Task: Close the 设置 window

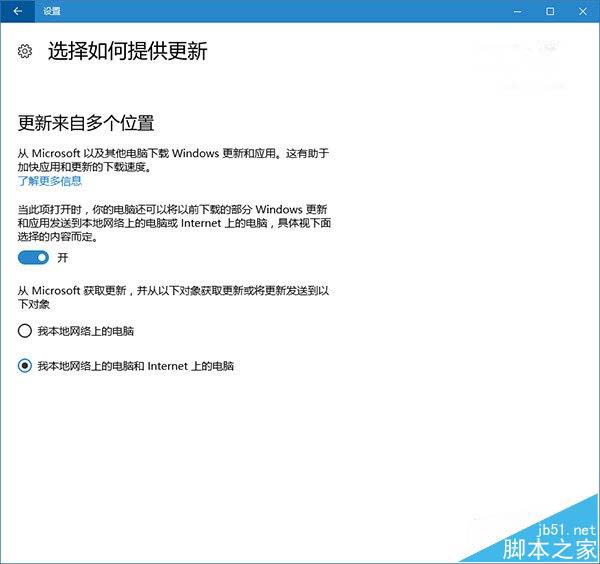Action: pyautogui.click(x=583, y=11)
